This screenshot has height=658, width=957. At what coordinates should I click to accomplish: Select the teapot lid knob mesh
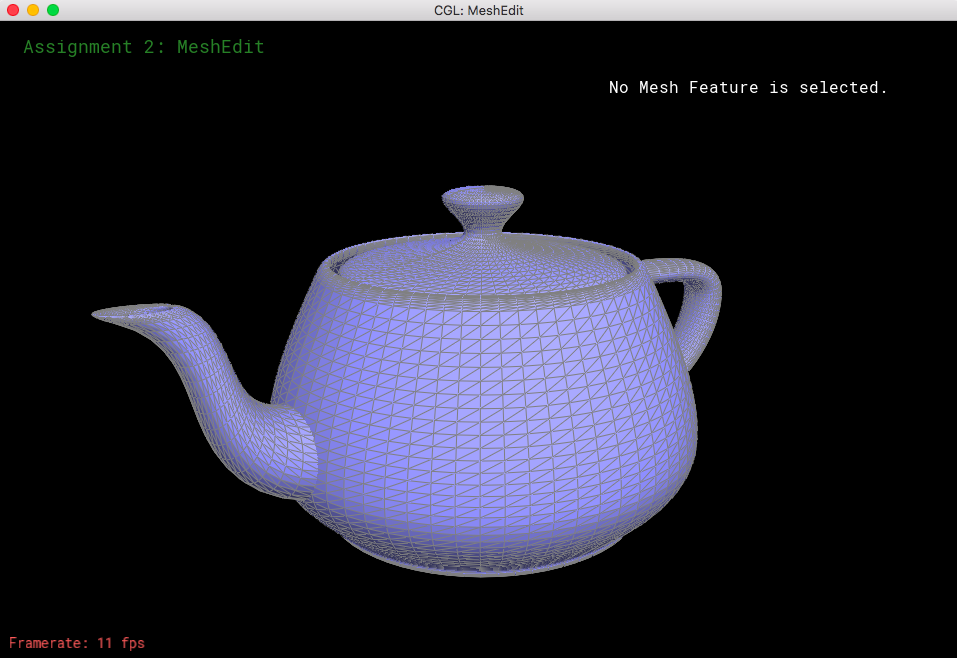click(482, 208)
